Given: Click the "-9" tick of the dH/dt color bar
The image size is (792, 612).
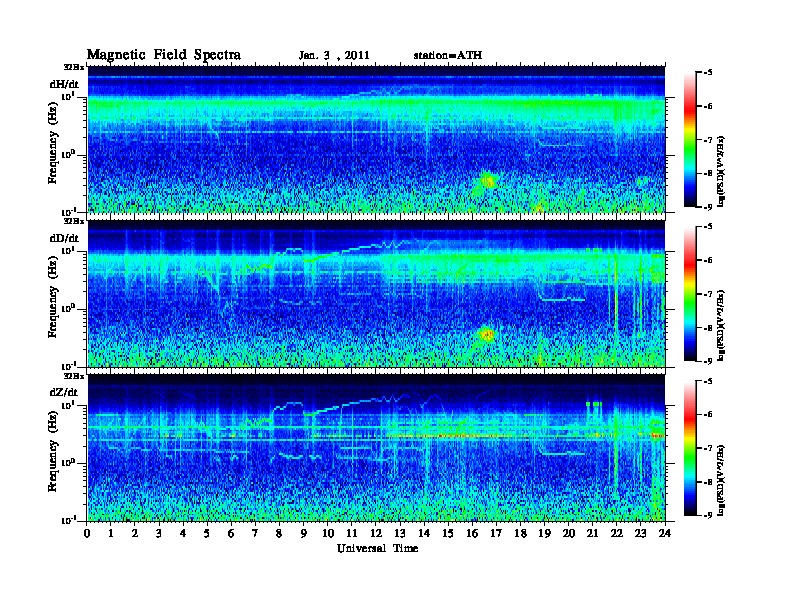Looking at the screenshot, I should [x=708, y=207].
